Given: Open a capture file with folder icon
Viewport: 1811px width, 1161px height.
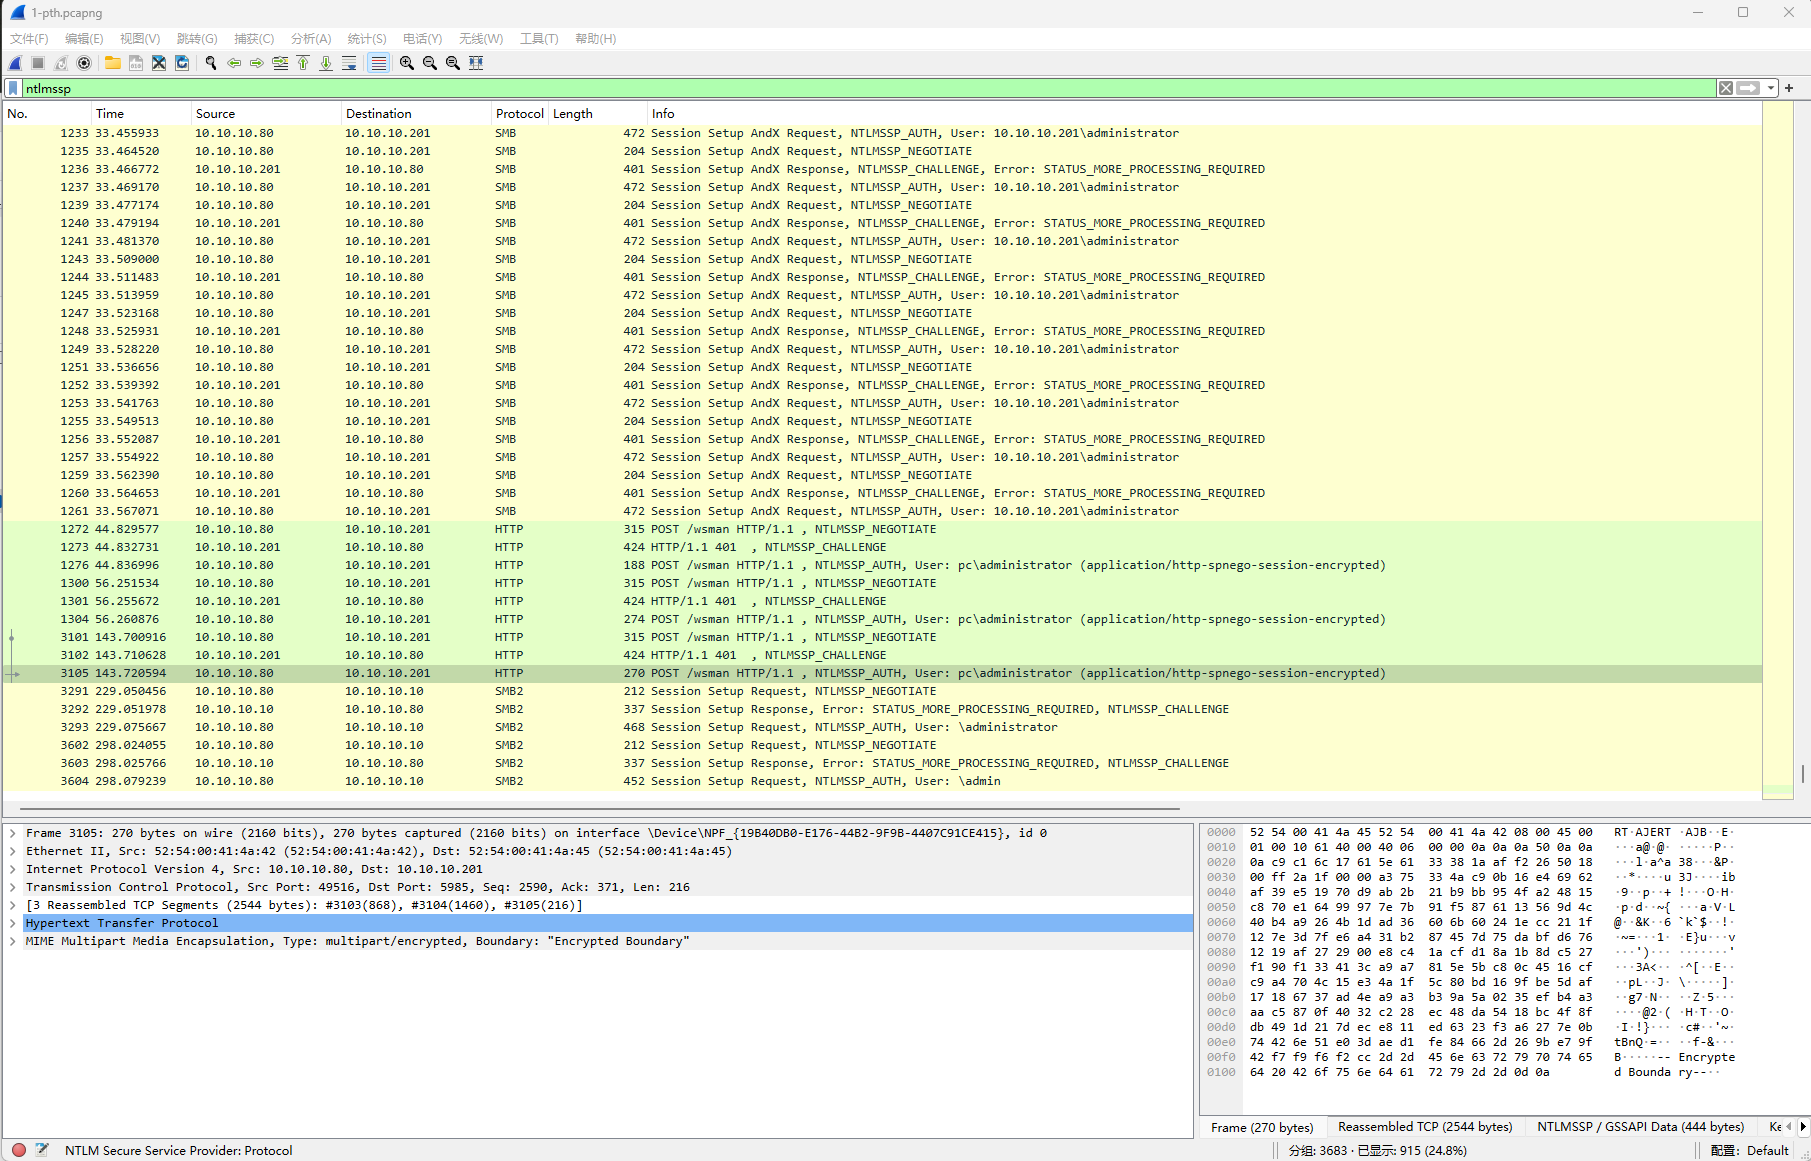Looking at the screenshot, I should point(113,63).
